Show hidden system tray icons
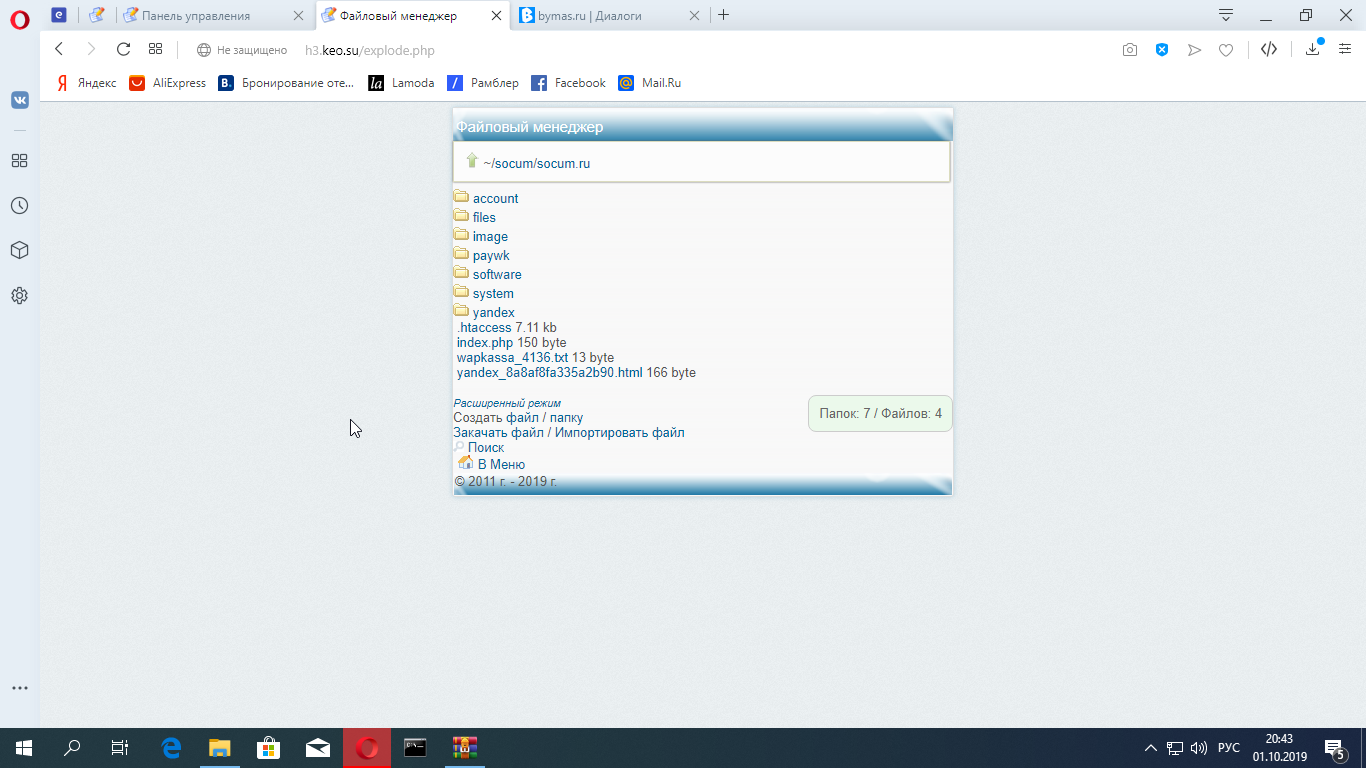 click(x=1151, y=748)
